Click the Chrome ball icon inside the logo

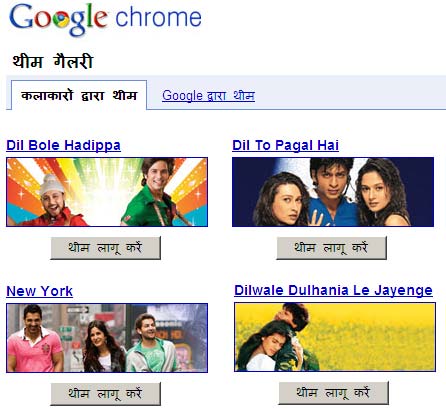click(x=62, y=20)
